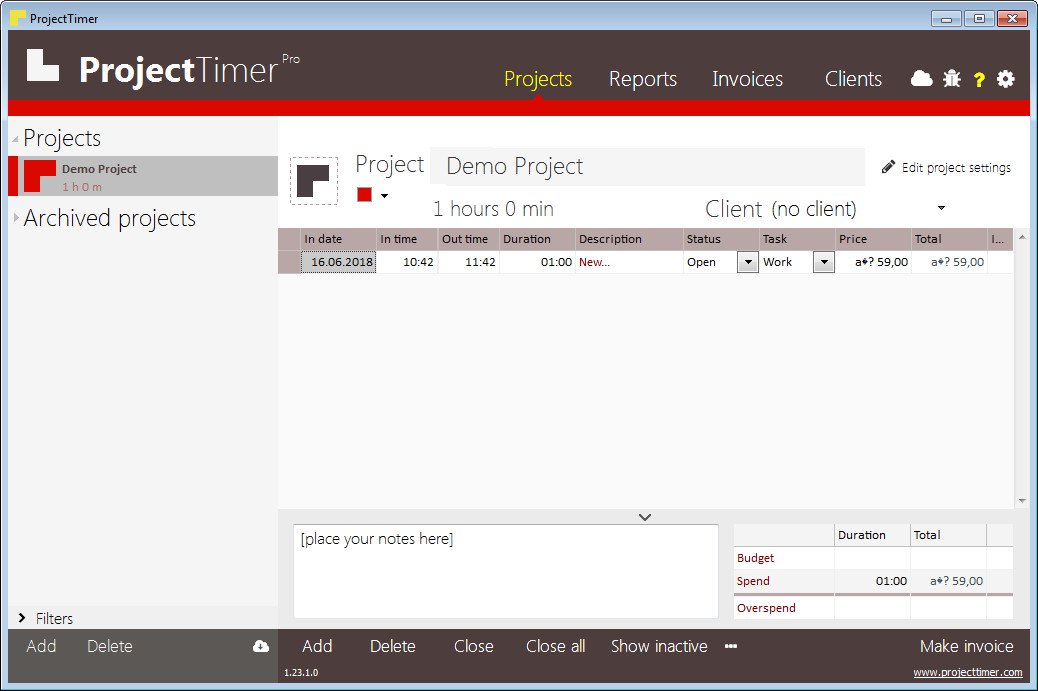This screenshot has width=1038, height=691.
Task: Click the pencil icon beside Edit project settings
Action: point(888,167)
